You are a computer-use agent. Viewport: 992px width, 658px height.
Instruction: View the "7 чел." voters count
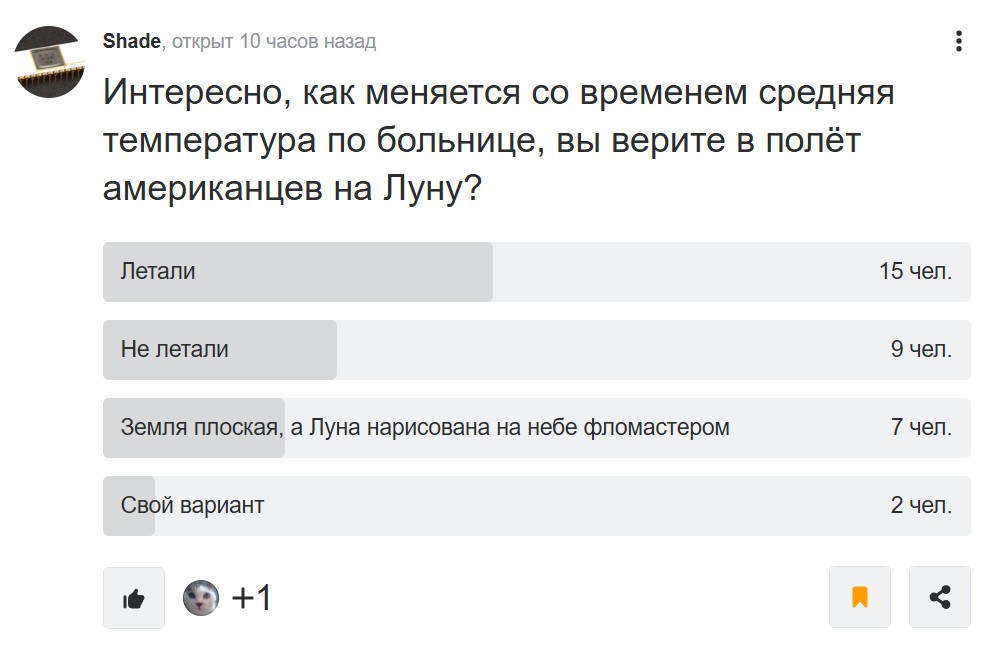coord(921,427)
